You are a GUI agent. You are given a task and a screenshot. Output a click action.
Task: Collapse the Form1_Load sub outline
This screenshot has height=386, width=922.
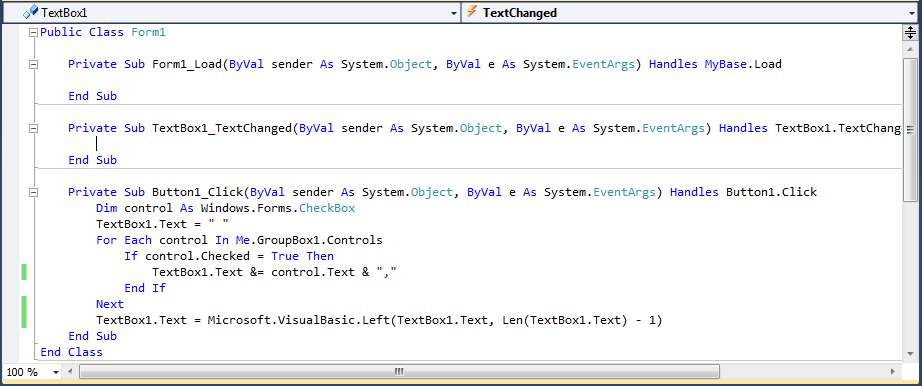pos(34,64)
